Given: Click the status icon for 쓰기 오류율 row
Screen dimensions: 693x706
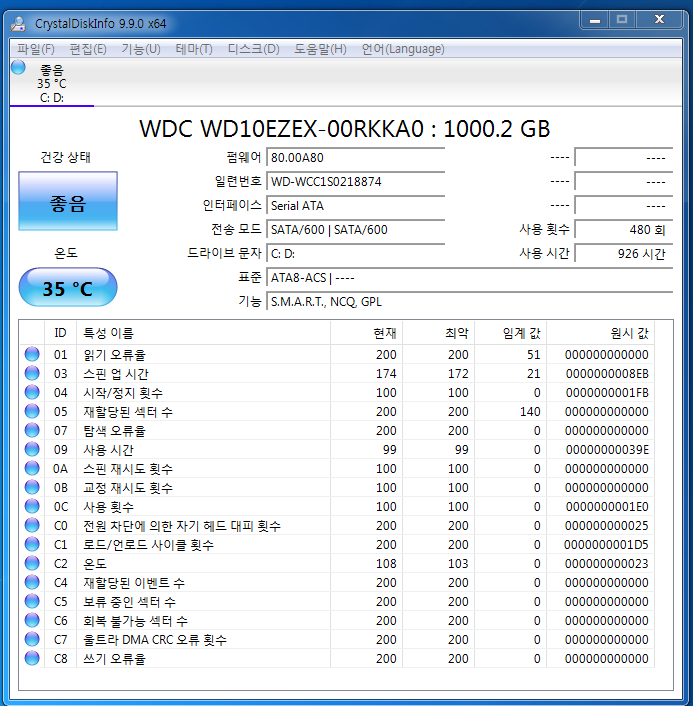Looking at the screenshot, I should (x=32, y=658).
